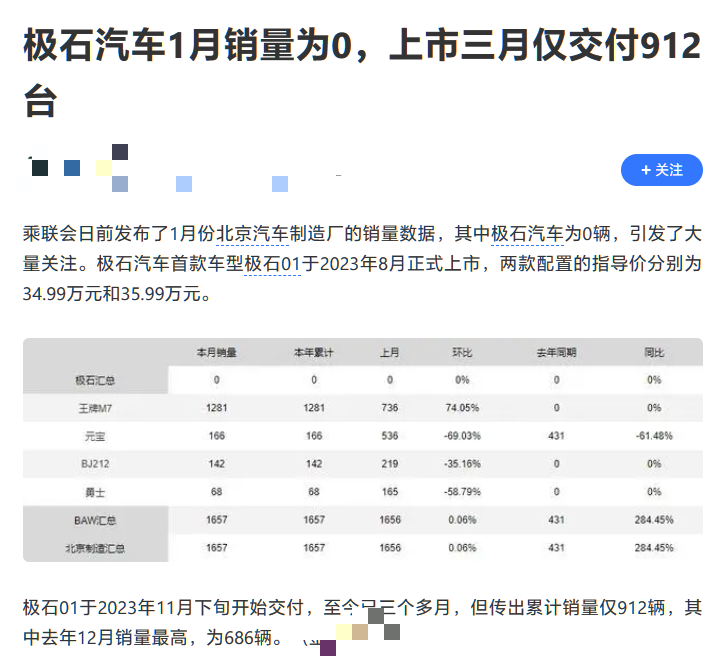Click the 勇士 row label

pos(95,492)
